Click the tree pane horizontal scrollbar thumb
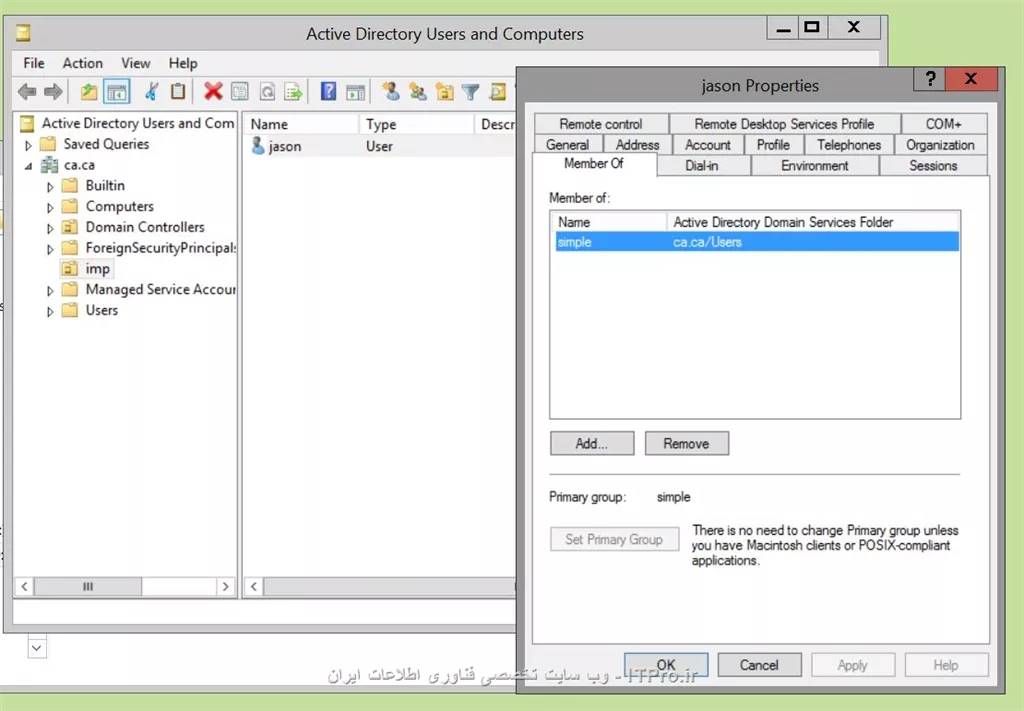This screenshot has height=711, width=1024. coord(88,586)
